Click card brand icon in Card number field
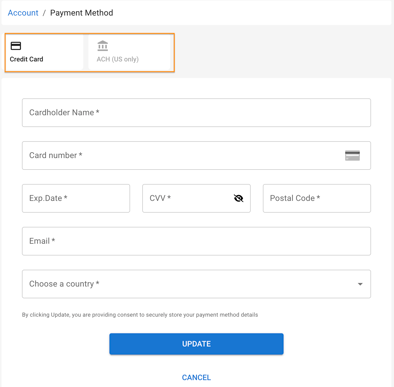Image resolution: width=394 pixels, height=387 pixels. [x=352, y=156]
